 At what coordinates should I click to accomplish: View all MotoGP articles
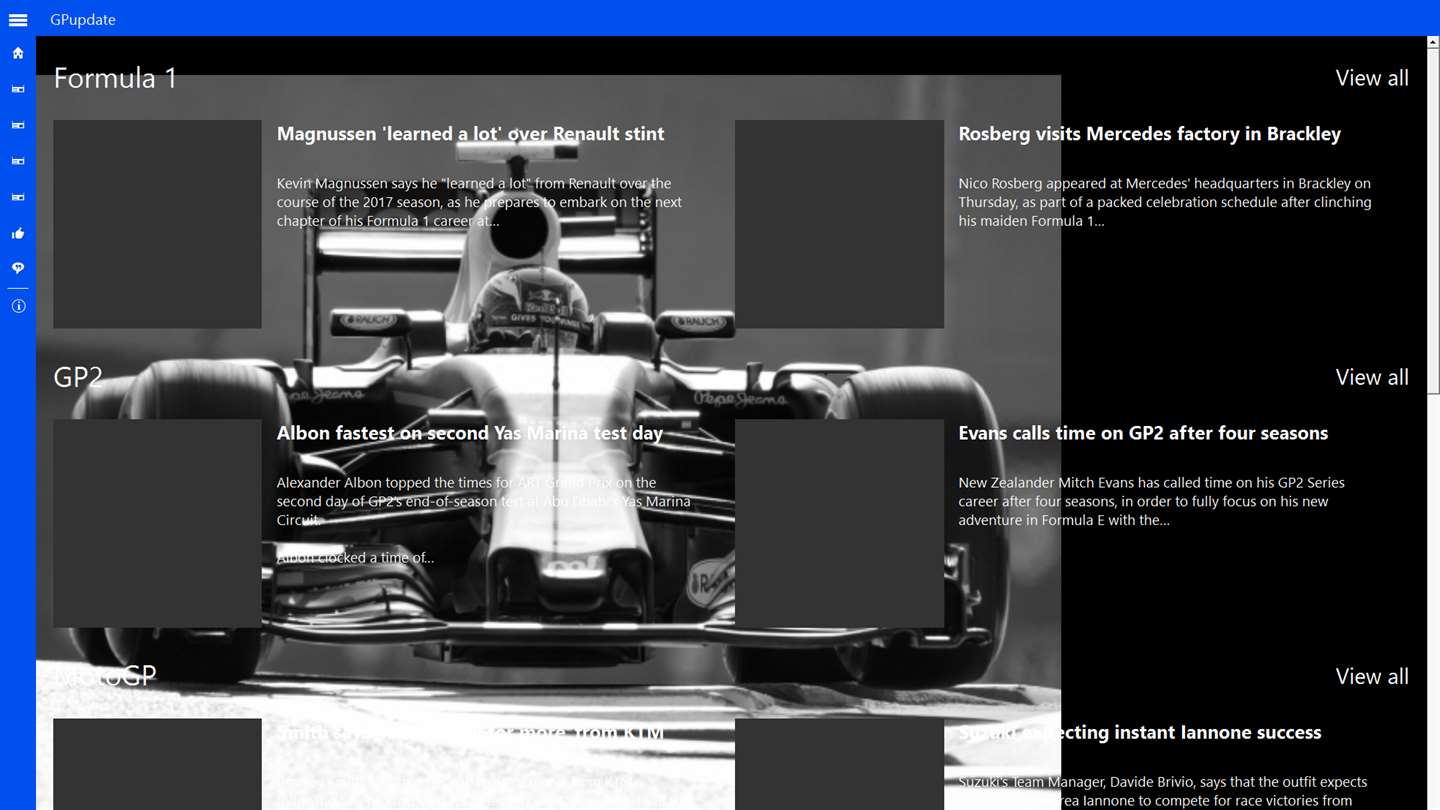1372,676
